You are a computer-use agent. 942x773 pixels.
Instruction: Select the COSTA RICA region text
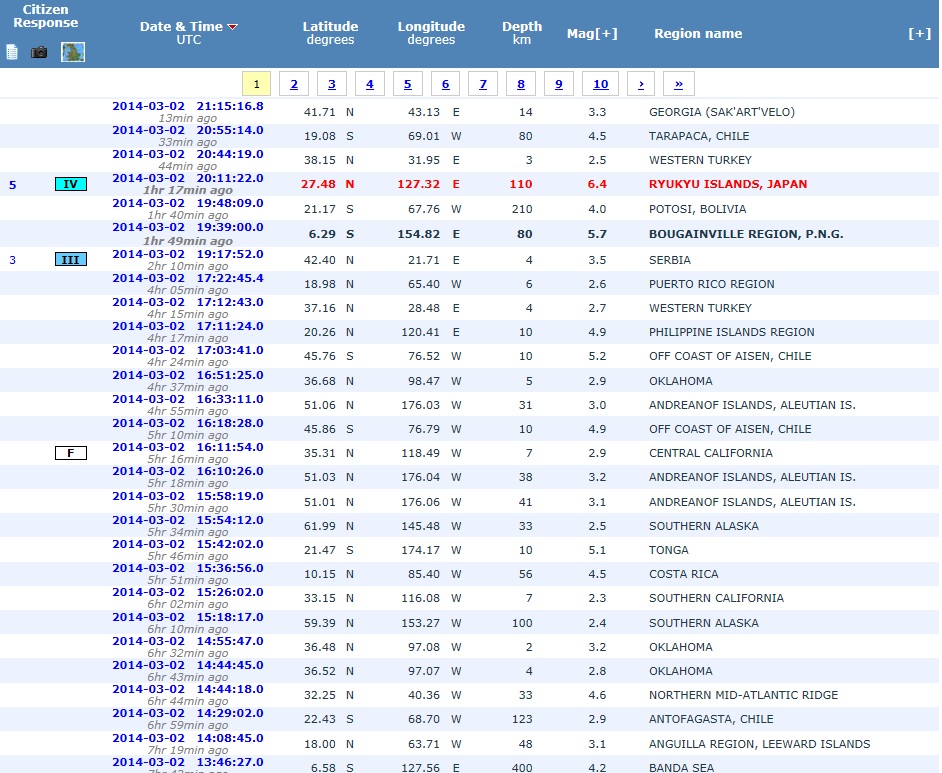coord(684,574)
